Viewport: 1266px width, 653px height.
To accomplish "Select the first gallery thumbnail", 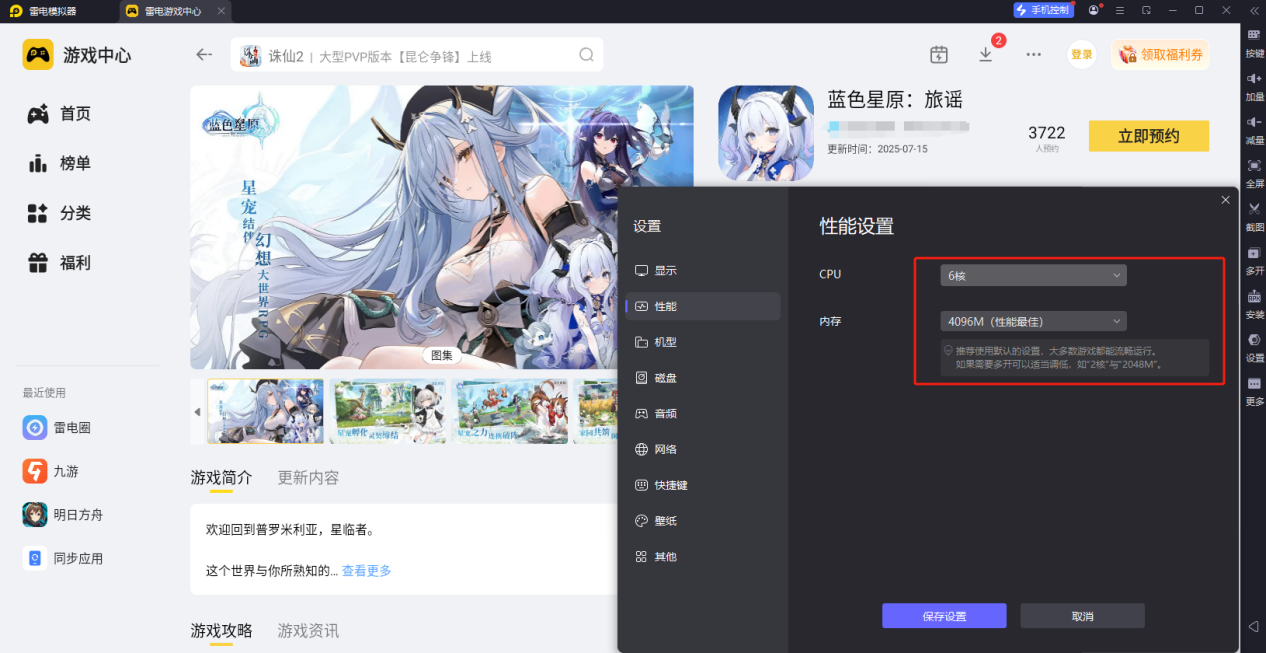I will tap(265, 411).
